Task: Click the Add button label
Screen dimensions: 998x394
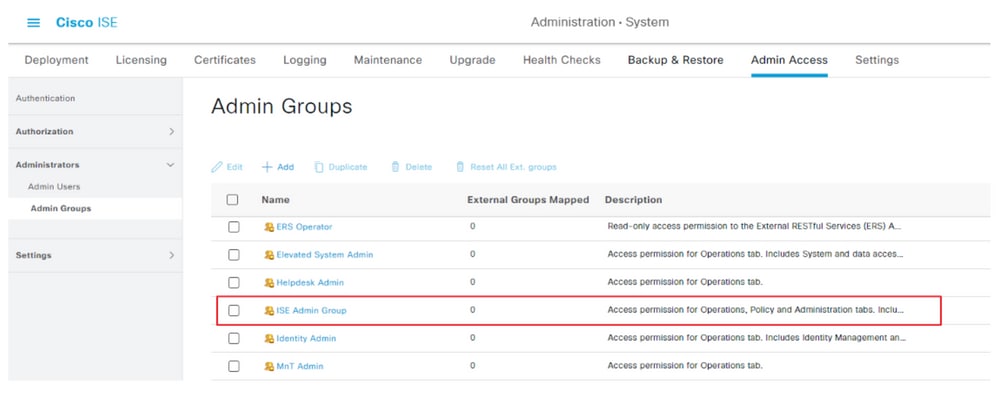Action: [x=286, y=167]
